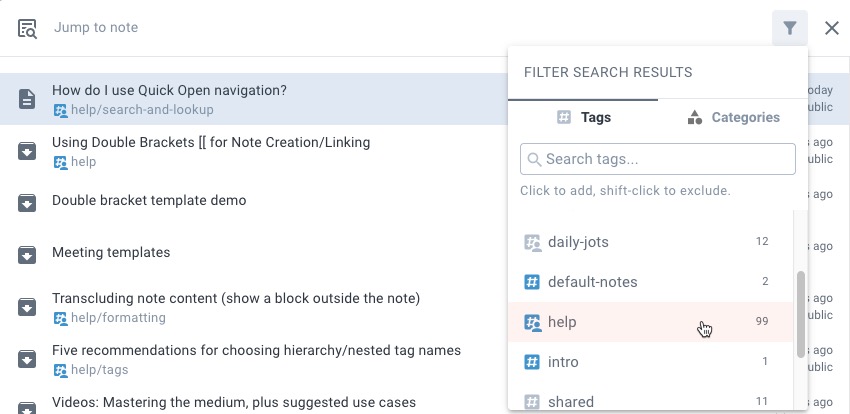The image size is (850, 414).
Task: Click the magnifier icon in Search tags
Action: coord(534,159)
